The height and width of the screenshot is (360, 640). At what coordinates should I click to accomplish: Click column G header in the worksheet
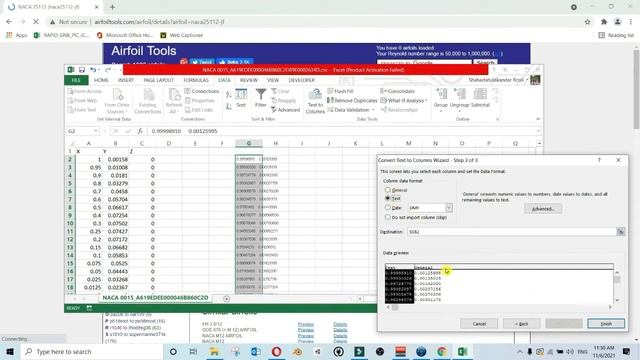(249, 143)
